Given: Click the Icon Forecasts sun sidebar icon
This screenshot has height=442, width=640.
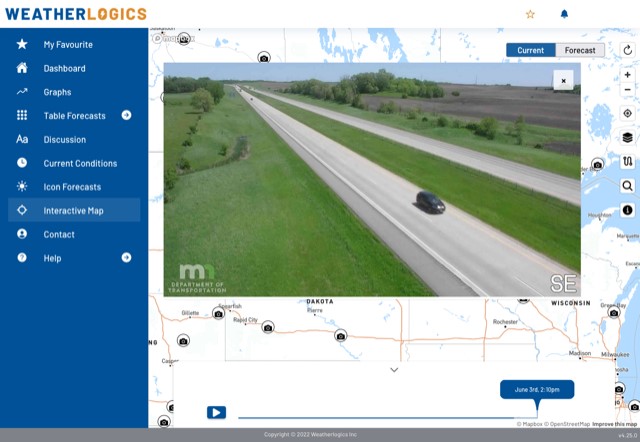Looking at the screenshot, I should pyautogui.click(x=22, y=186).
